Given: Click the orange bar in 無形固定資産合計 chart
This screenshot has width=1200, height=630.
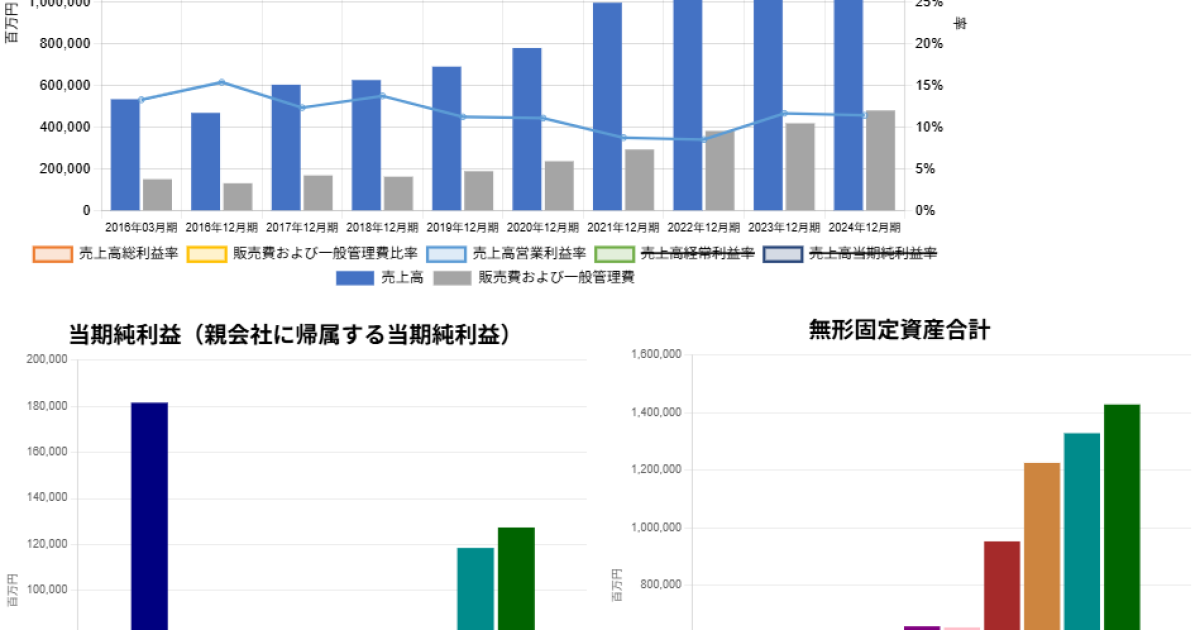Looking at the screenshot, I should pos(1042,545).
